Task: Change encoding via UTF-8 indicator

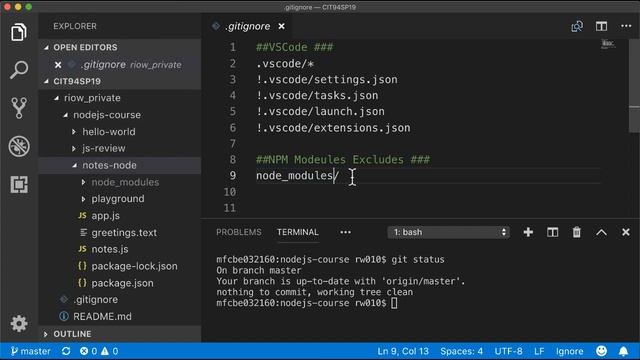Action: (509, 351)
